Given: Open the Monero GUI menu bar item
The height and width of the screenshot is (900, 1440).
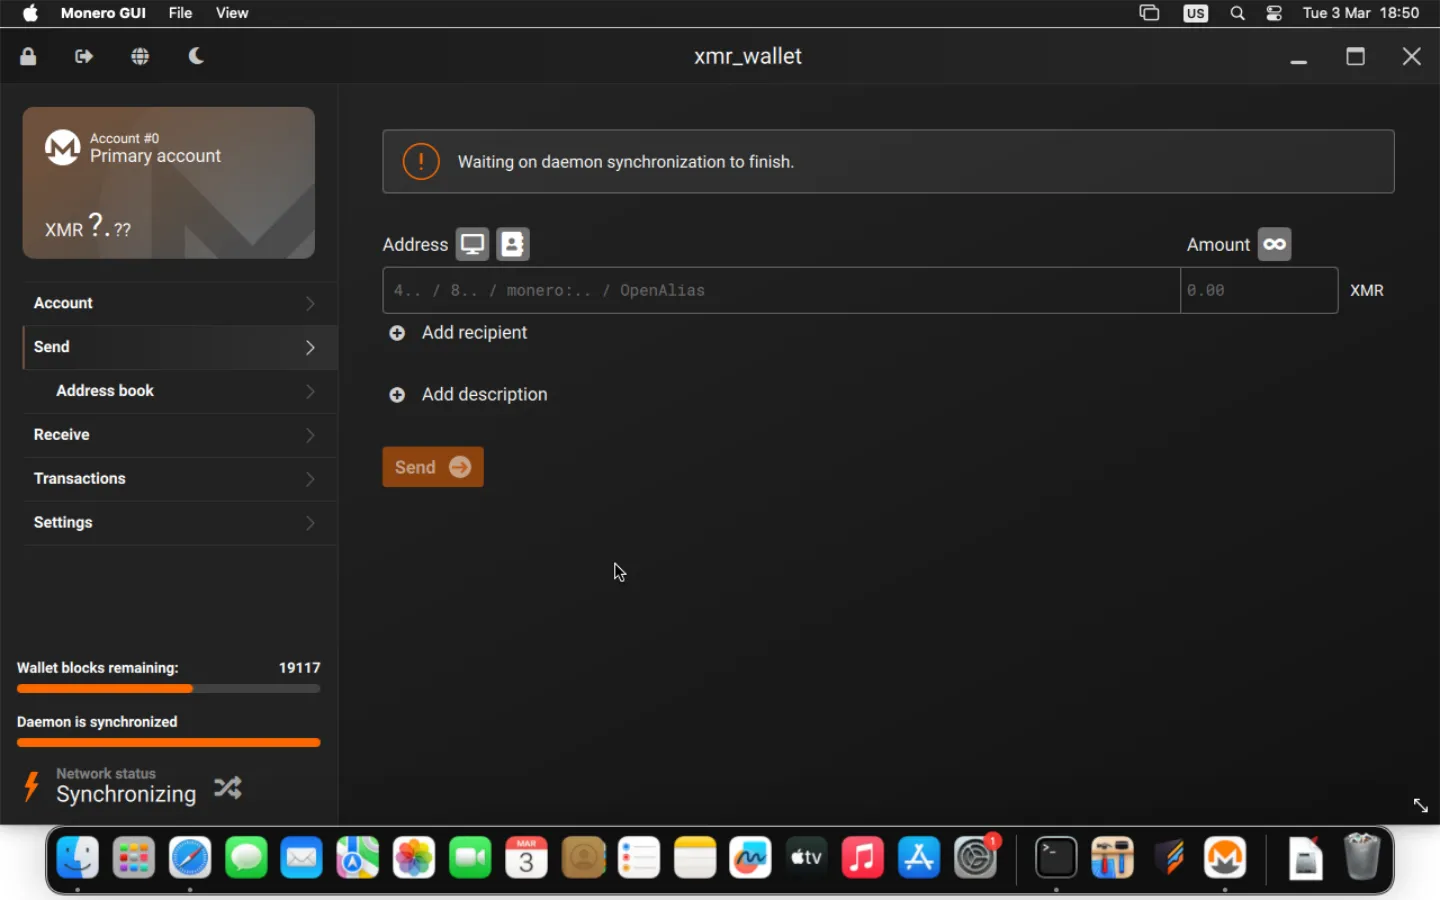Looking at the screenshot, I should (103, 13).
